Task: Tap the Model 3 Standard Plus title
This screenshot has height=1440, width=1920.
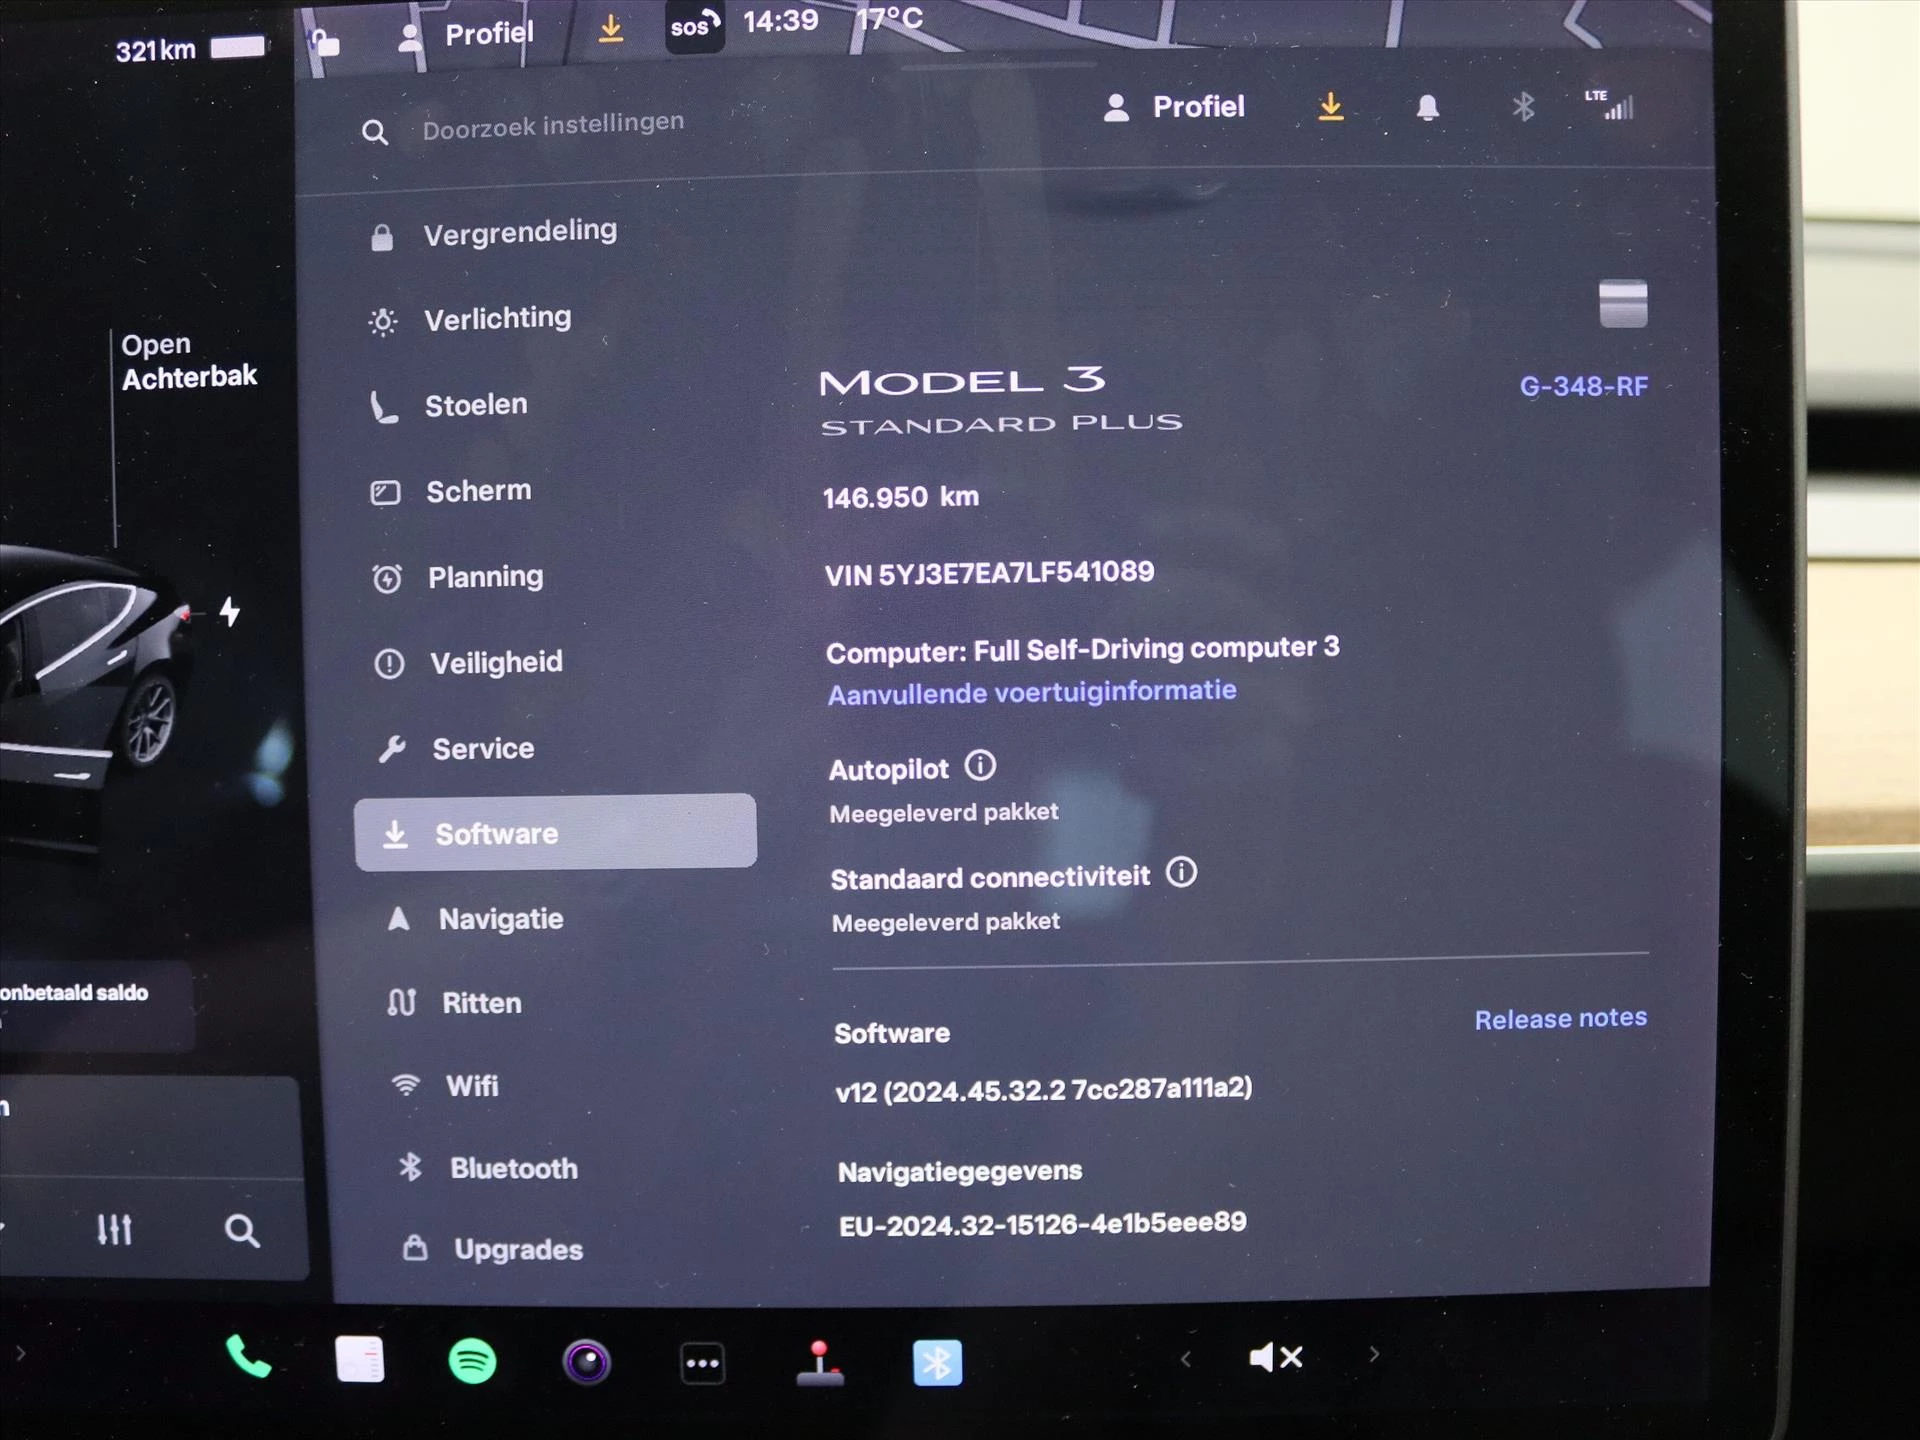Action: pos(1001,400)
